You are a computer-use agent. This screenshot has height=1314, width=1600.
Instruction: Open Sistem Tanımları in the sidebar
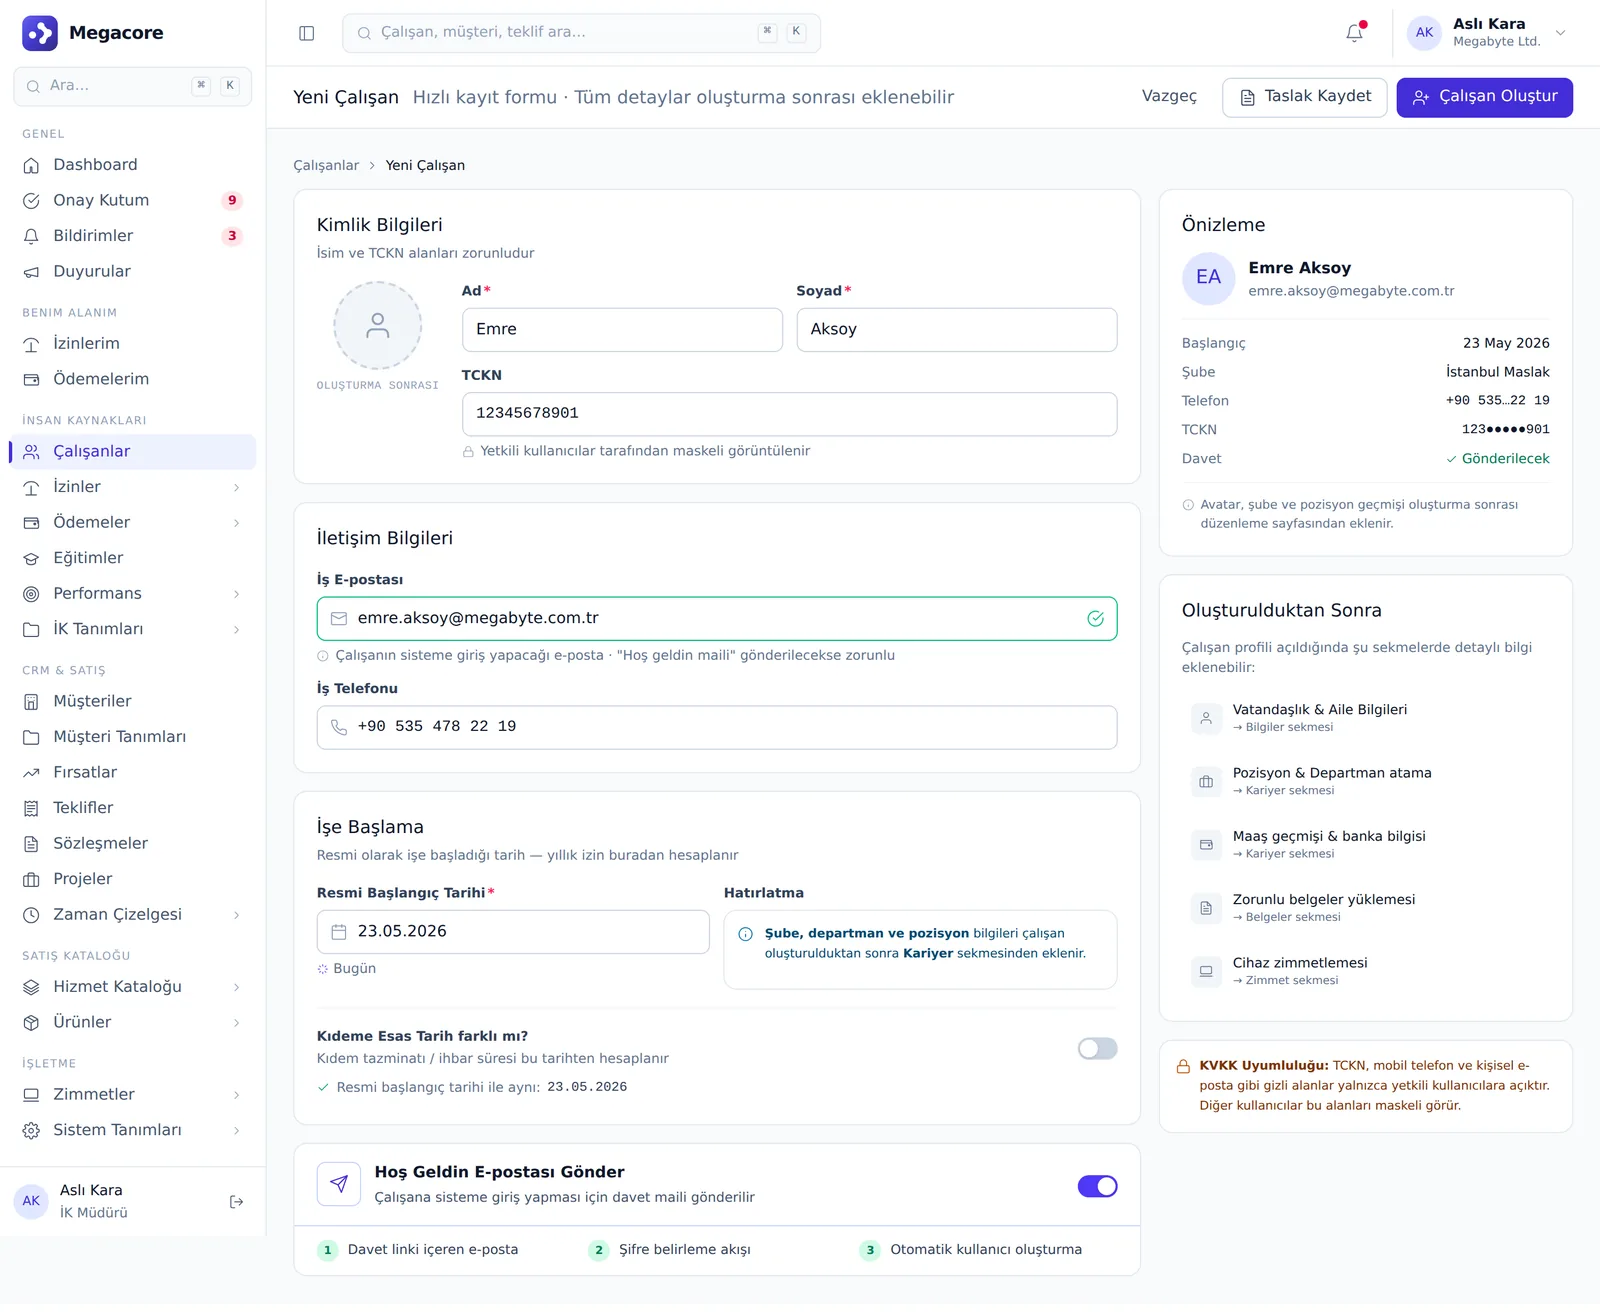(132, 1130)
